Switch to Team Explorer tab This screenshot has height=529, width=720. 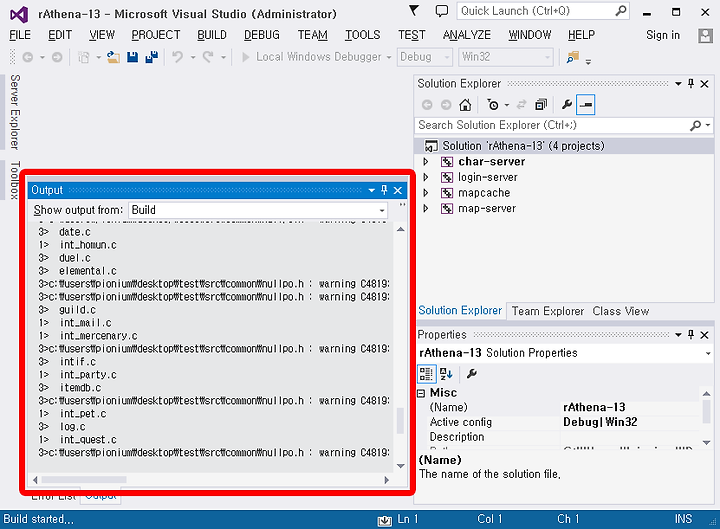tap(548, 311)
